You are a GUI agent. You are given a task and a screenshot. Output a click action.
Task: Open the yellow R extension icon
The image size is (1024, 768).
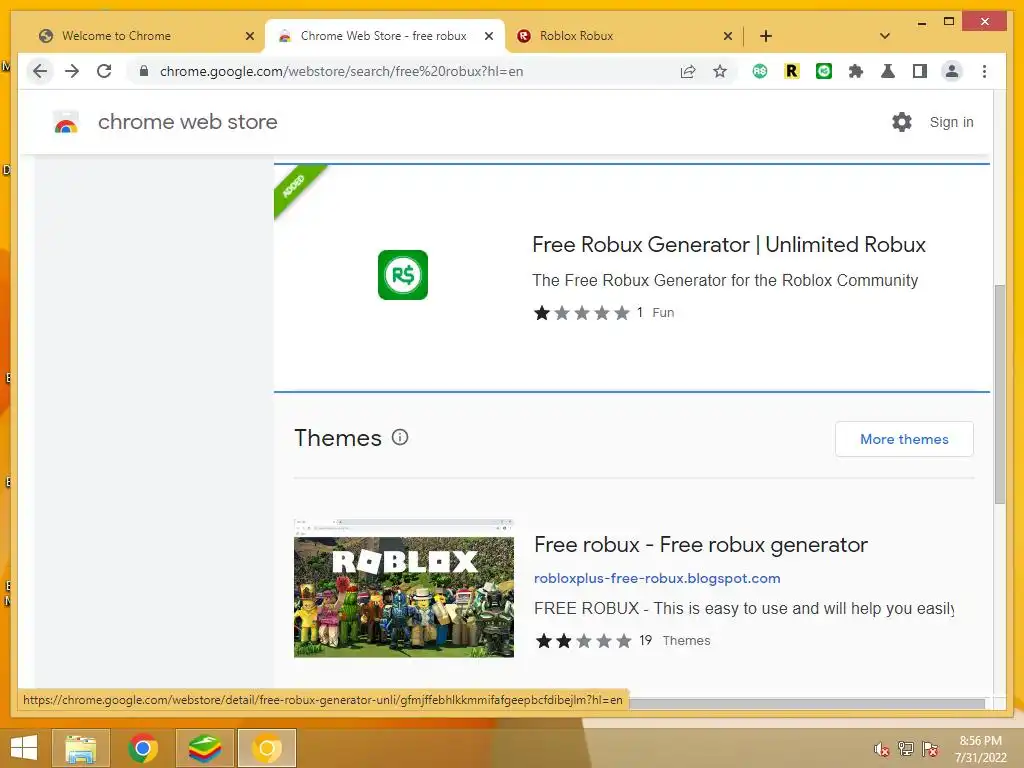(x=792, y=71)
